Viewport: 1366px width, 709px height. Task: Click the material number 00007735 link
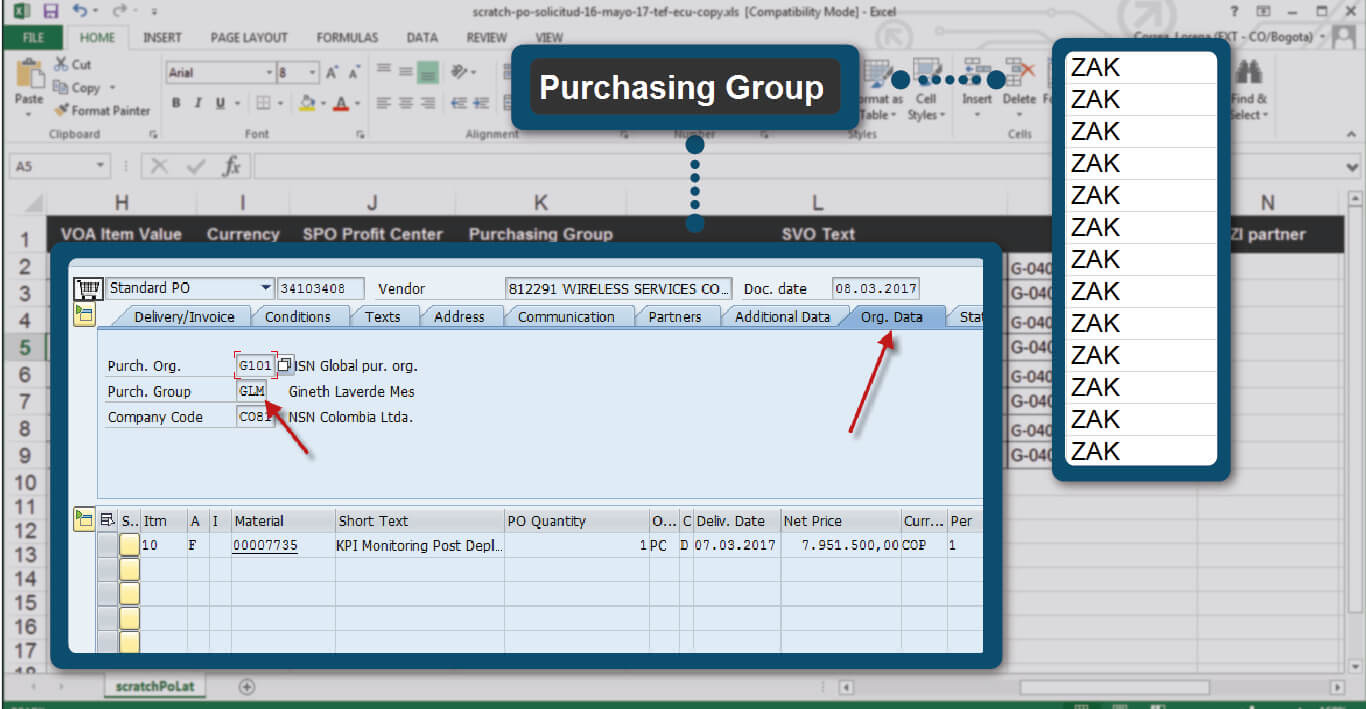pos(264,546)
